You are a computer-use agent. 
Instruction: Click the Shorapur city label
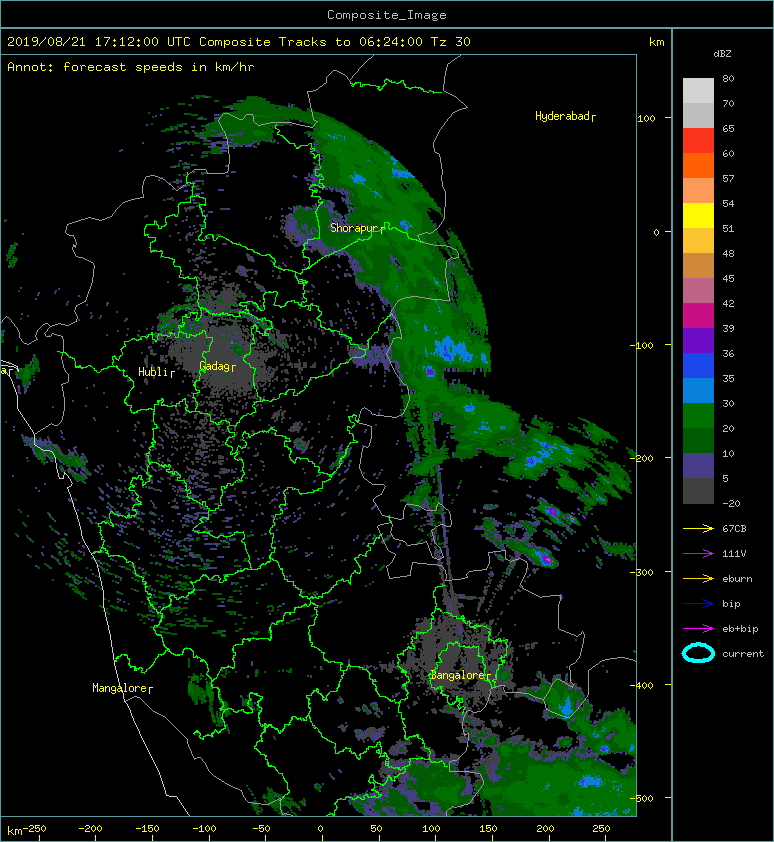coord(357,228)
